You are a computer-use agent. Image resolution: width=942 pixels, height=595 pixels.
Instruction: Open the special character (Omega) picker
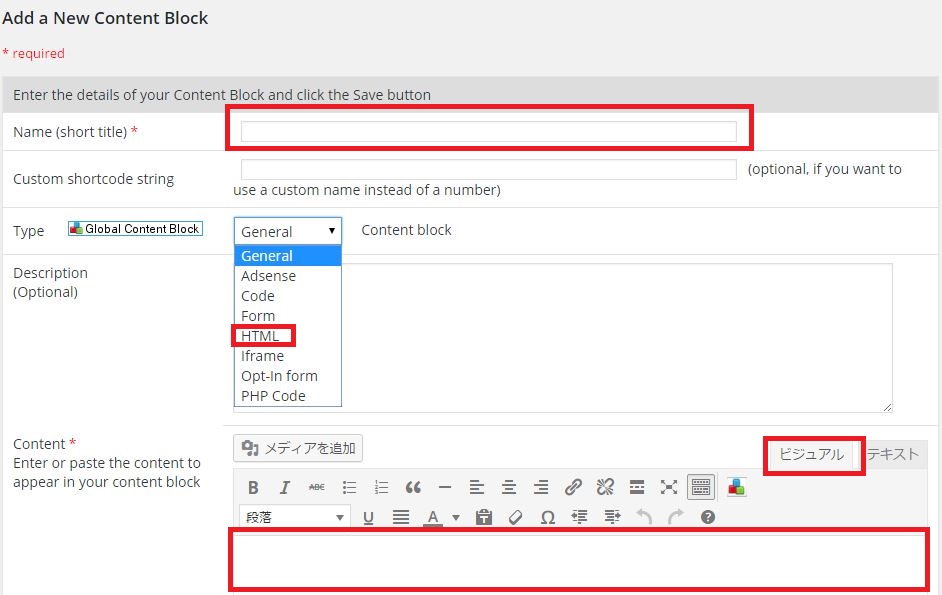[547, 517]
